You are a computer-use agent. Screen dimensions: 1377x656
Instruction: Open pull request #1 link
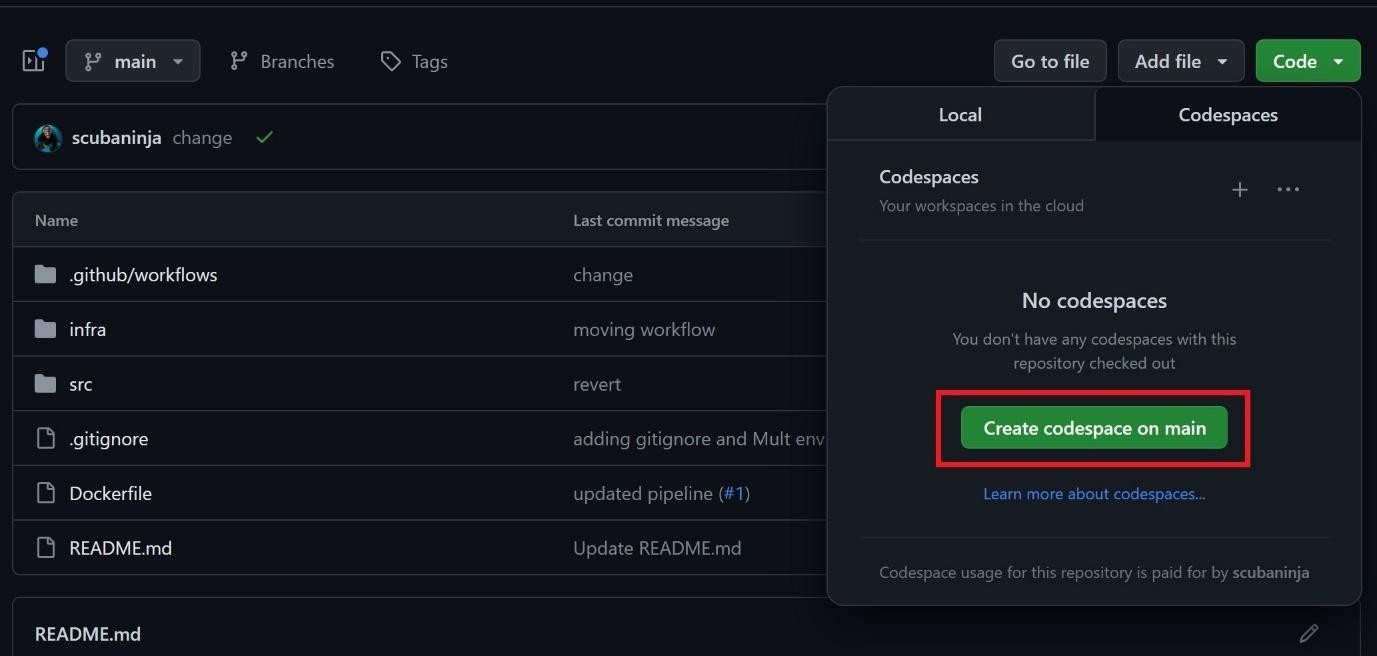point(735,493)
